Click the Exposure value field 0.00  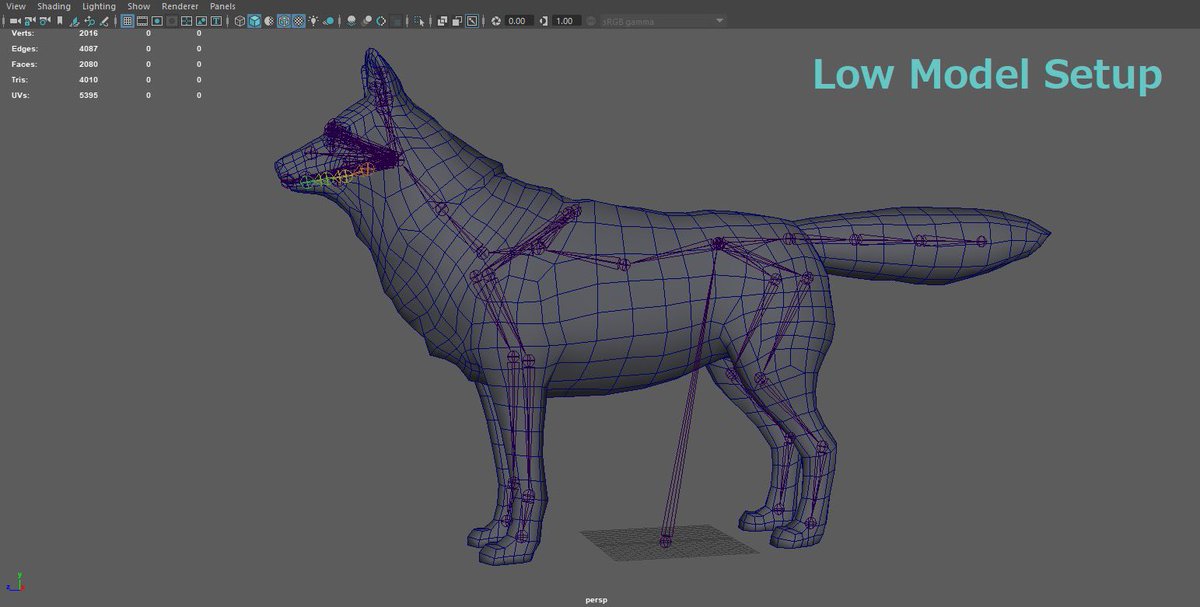click(x=517, y=21)
